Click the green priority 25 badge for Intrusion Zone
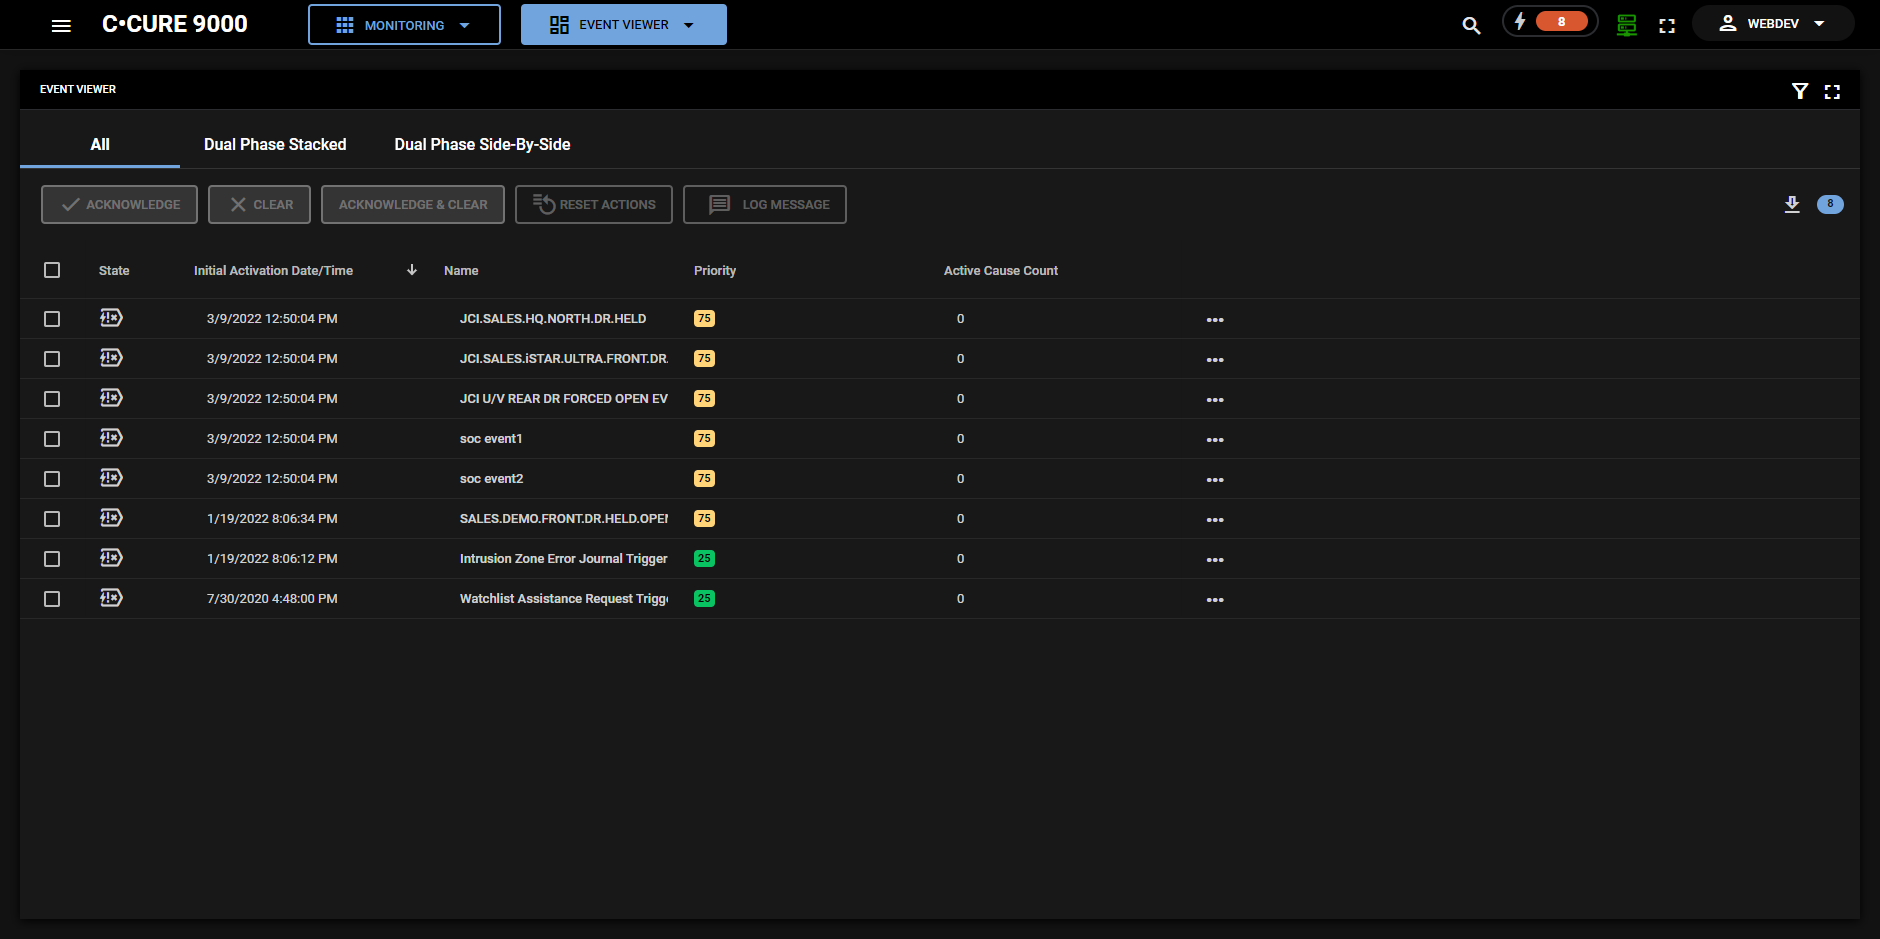This screenshot has height=939, width=1880. (705, 558)
